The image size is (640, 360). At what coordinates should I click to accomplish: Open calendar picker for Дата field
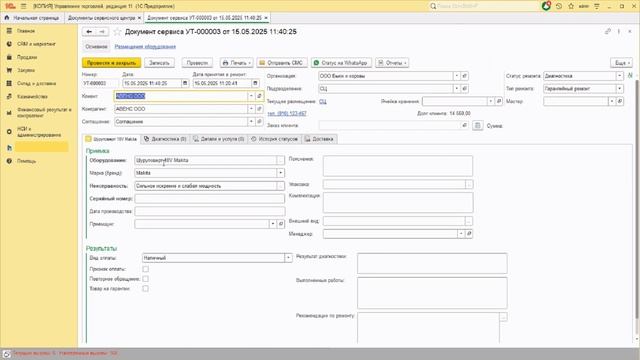point(185,83)
